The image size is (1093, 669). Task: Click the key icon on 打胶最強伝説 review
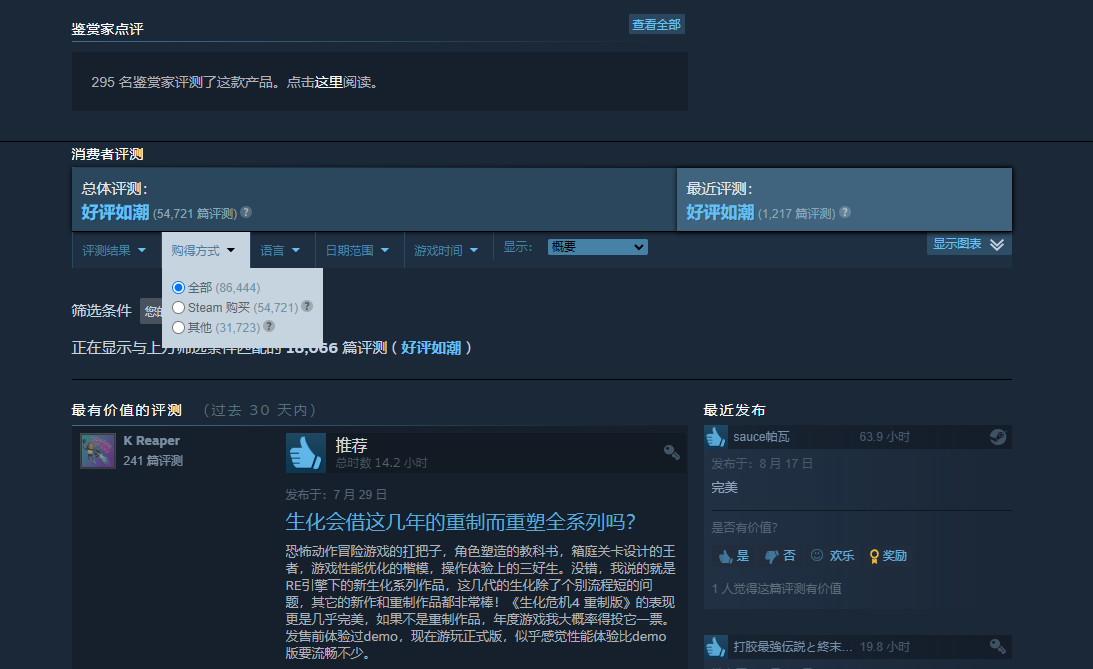[x=998, y=647]
